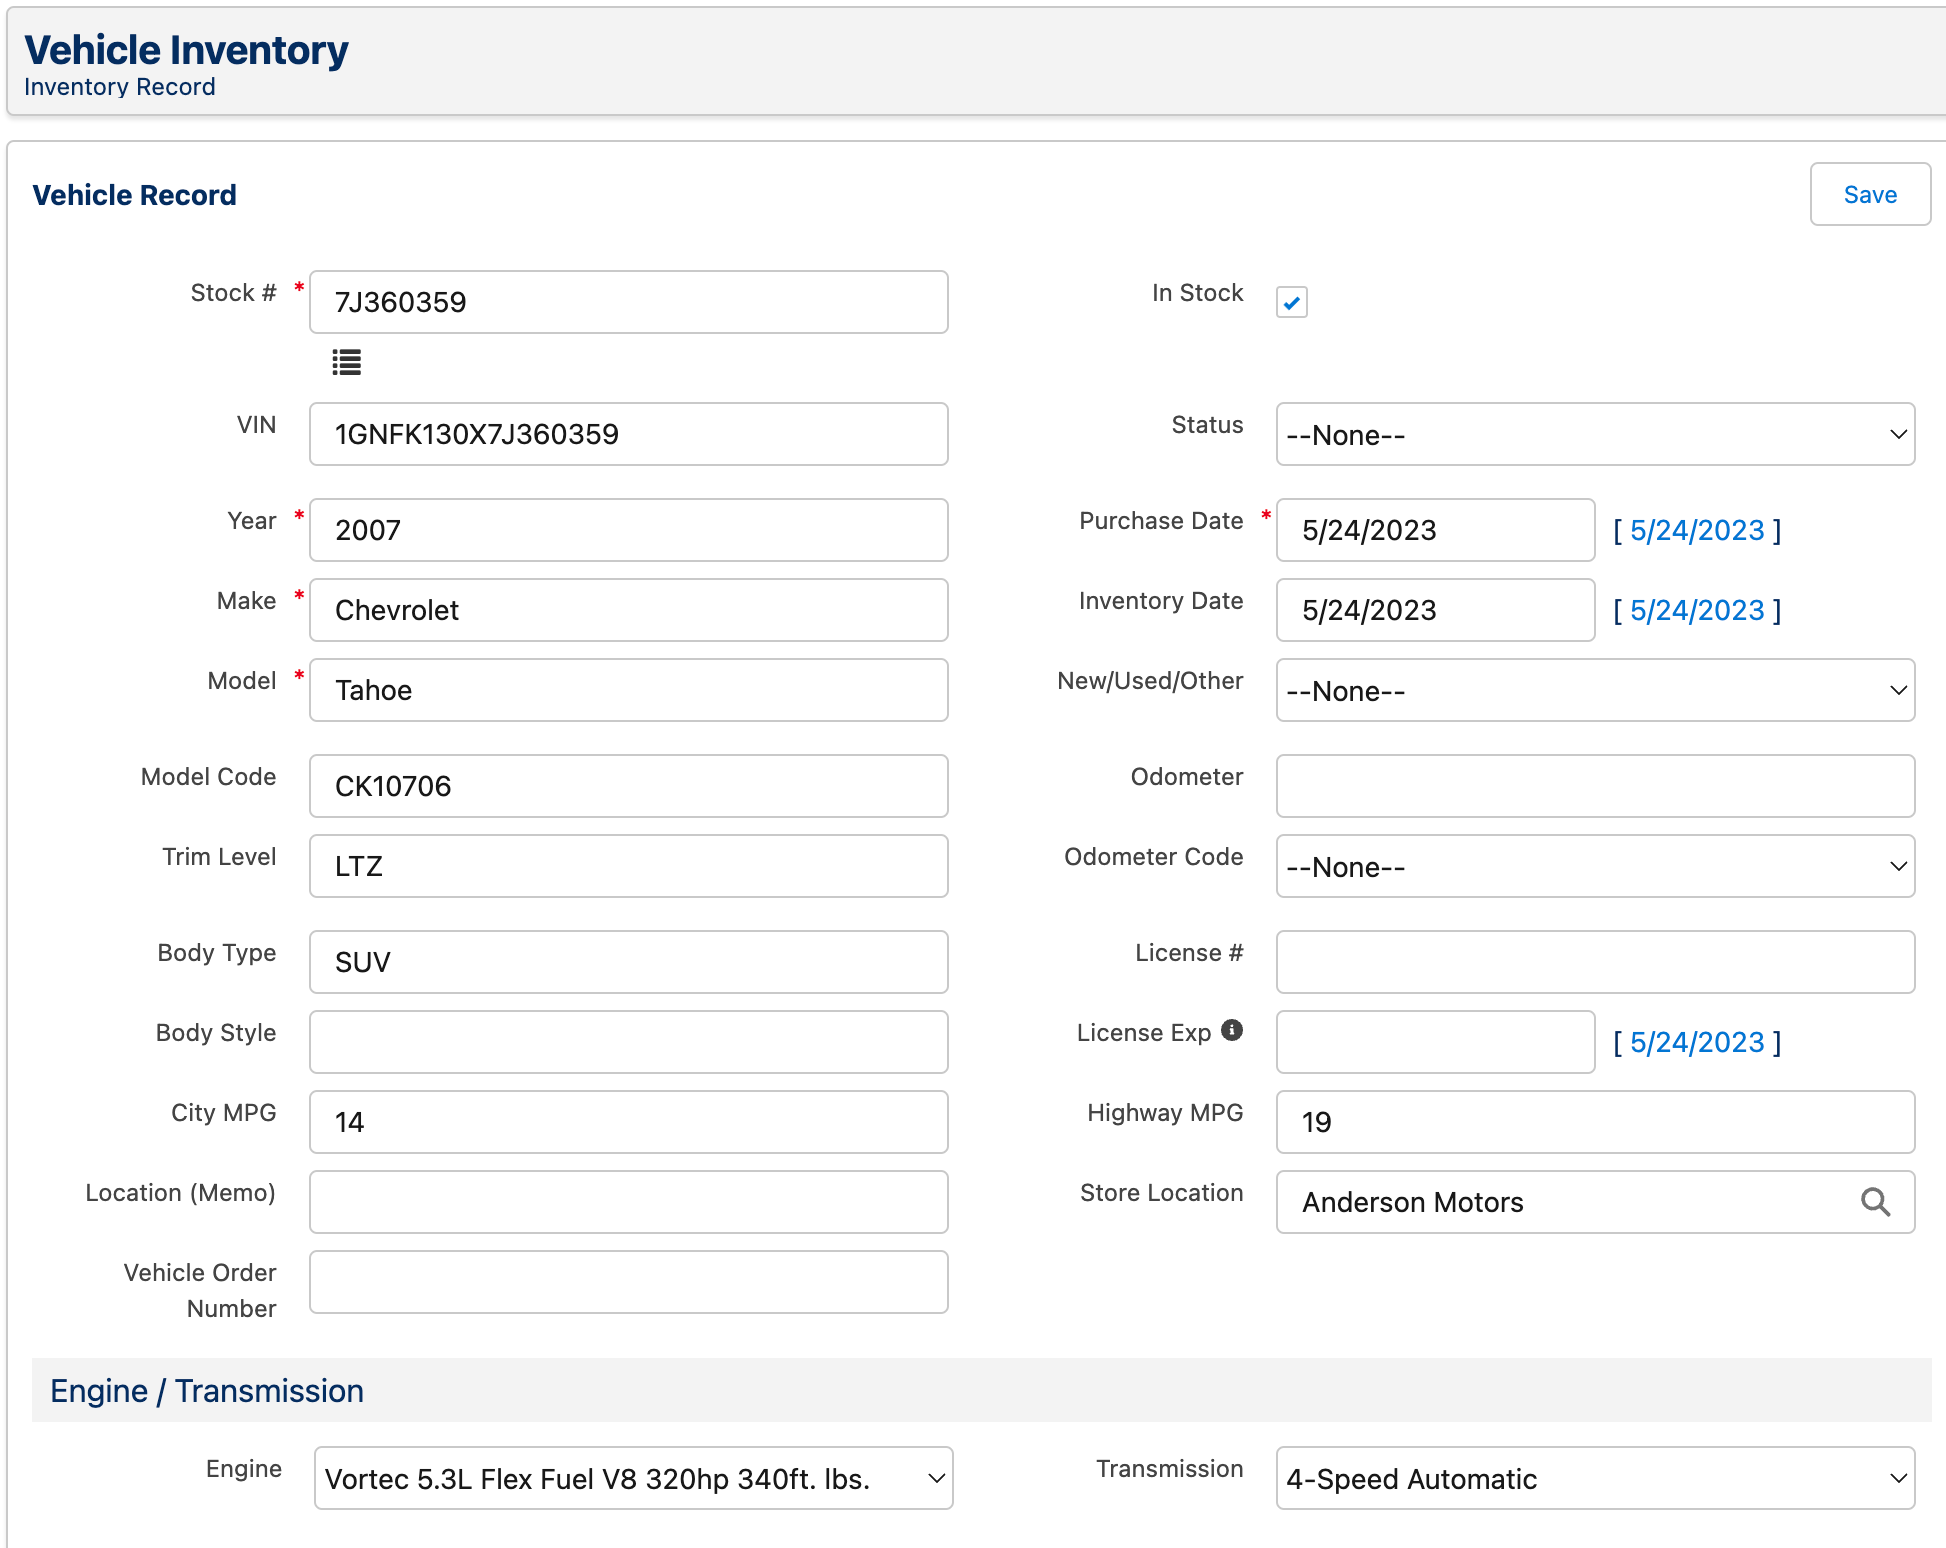Click the License Exp info icon

tap(1232, 1030)
